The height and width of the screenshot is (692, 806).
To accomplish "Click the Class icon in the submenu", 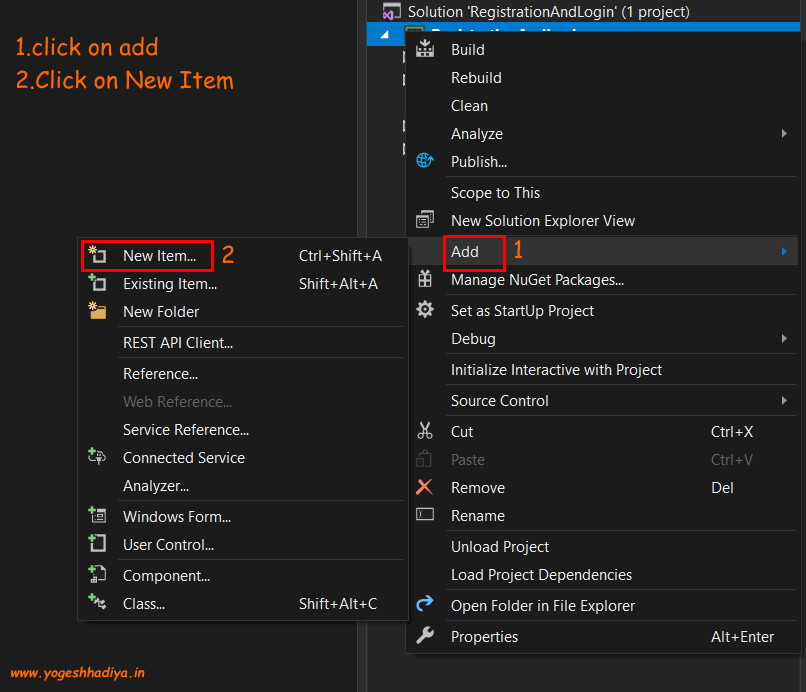I will [96, 603].
